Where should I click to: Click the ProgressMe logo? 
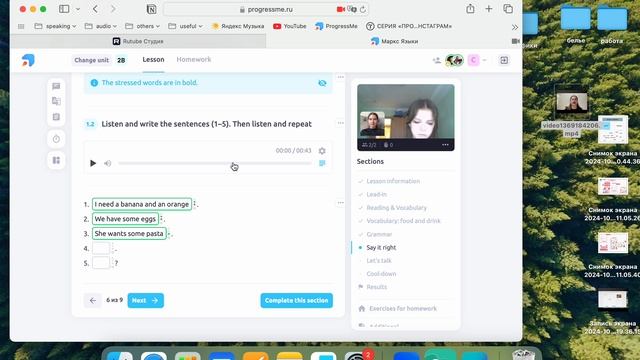(x=28, y=60)
